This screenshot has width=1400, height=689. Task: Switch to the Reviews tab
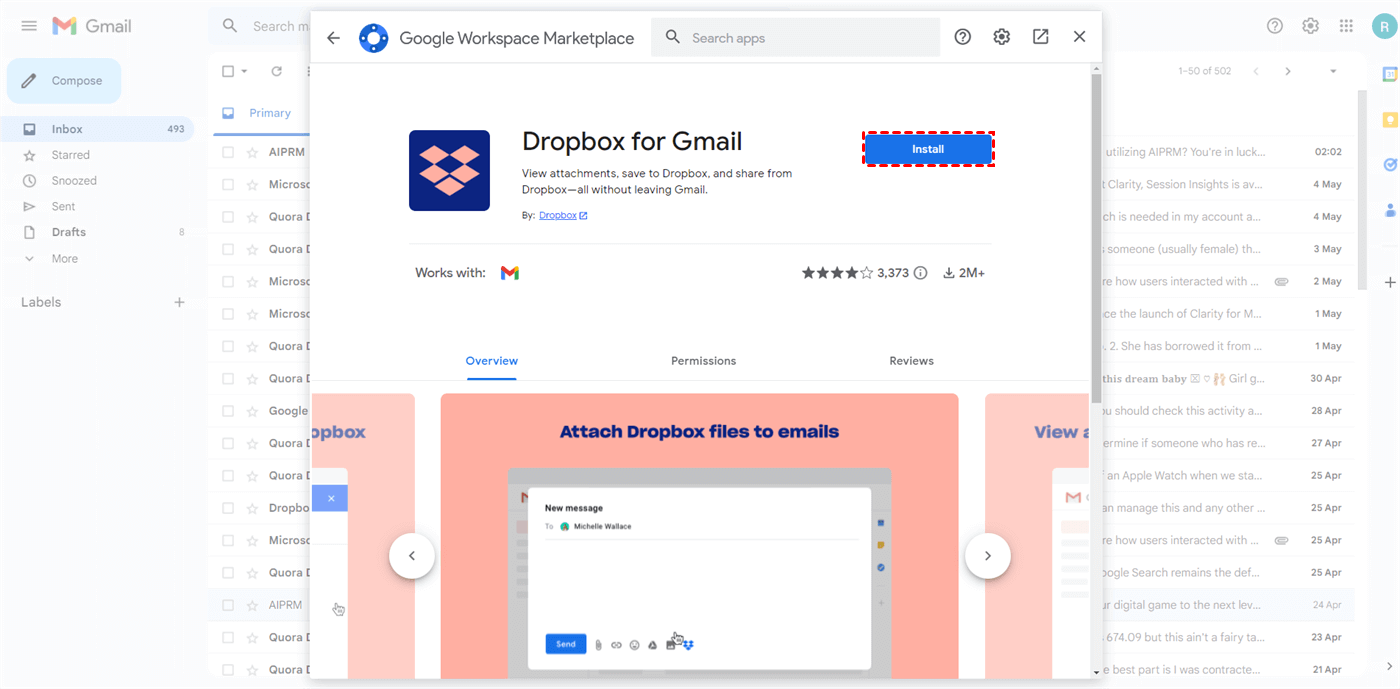click(x=911, y=361)
